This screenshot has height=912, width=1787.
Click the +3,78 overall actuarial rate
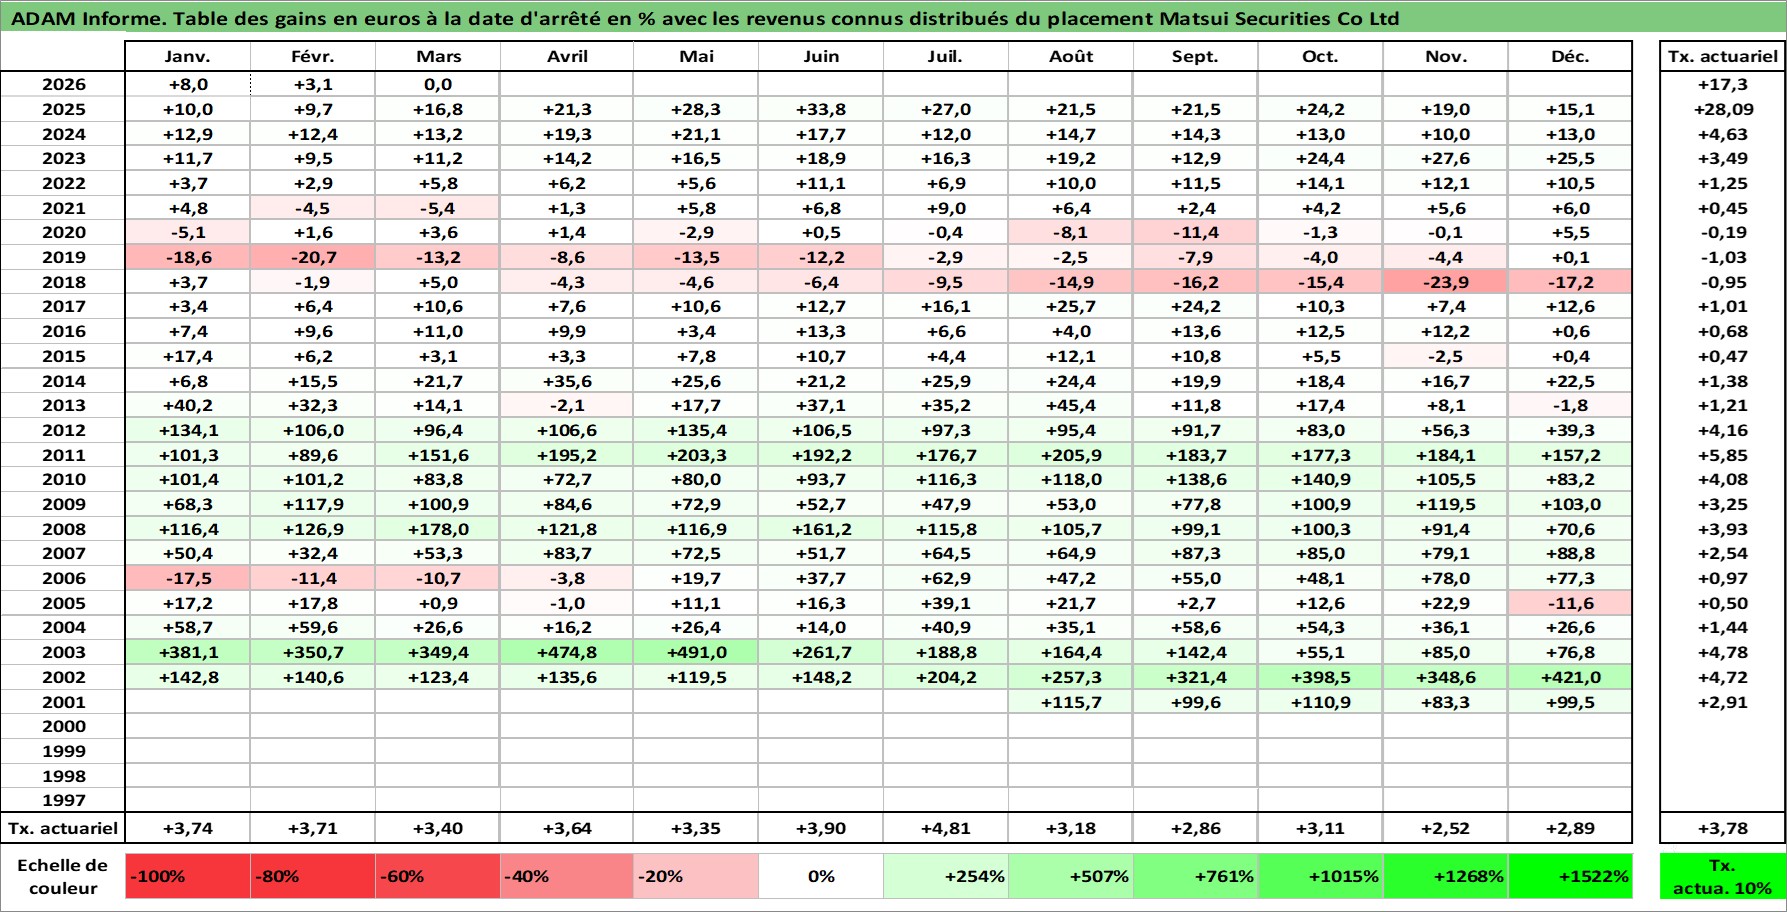coord(1722,828)
